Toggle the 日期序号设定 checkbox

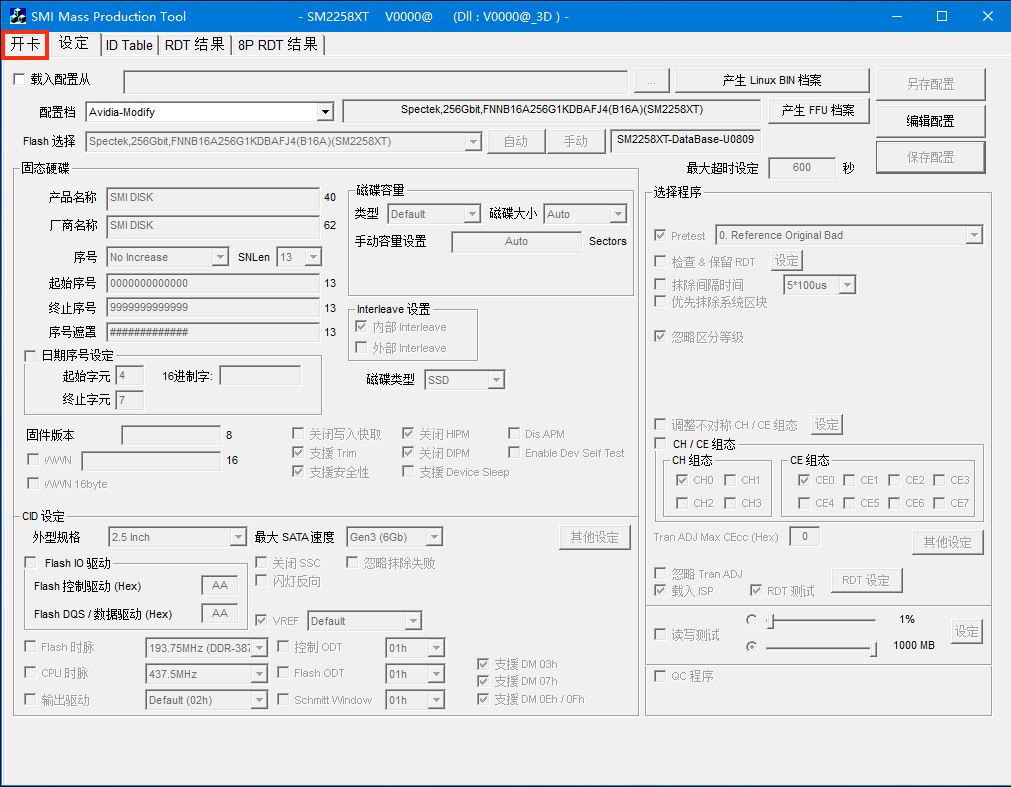30,356
